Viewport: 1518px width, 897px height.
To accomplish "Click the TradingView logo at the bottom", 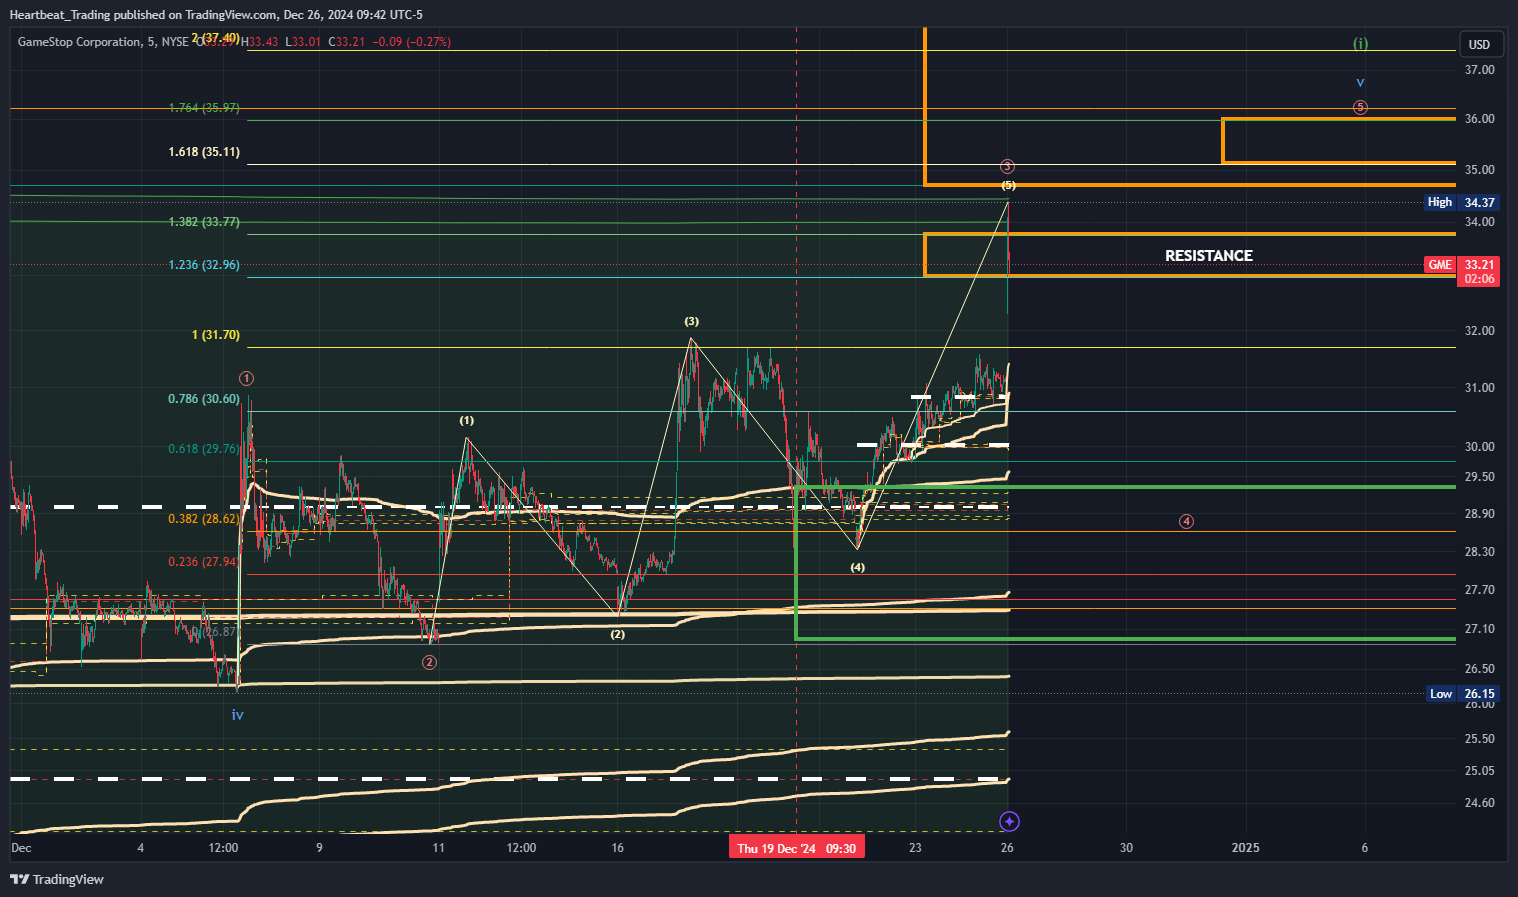I will pos(57,879).
